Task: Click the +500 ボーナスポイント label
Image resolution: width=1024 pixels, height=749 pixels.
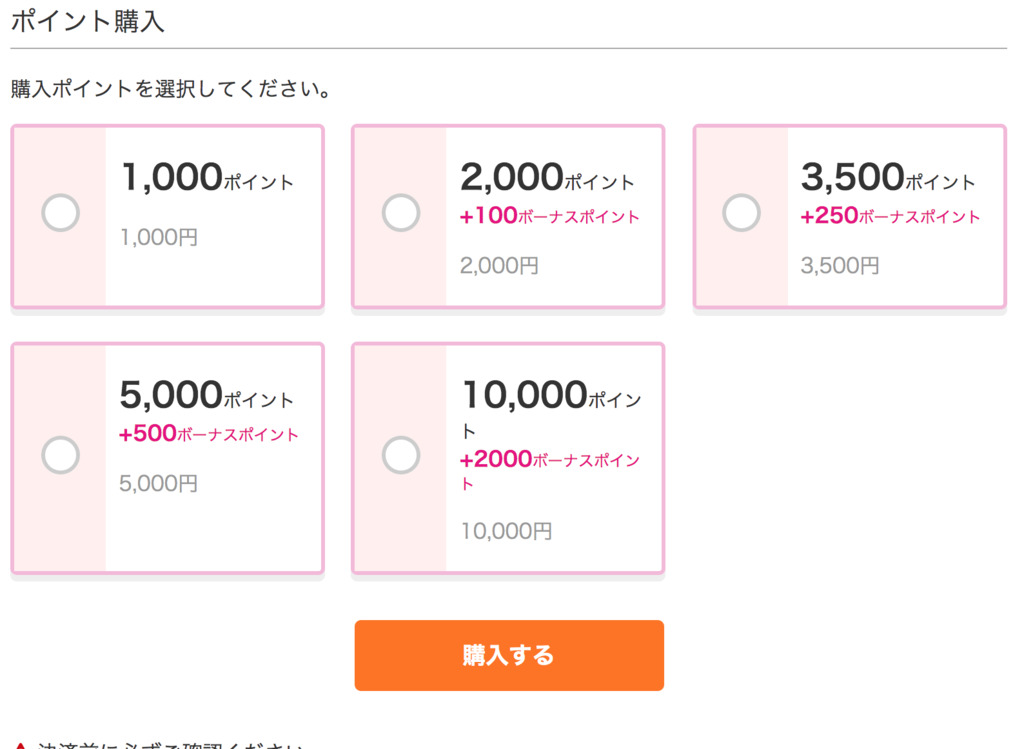Action: tap(207, 435)
